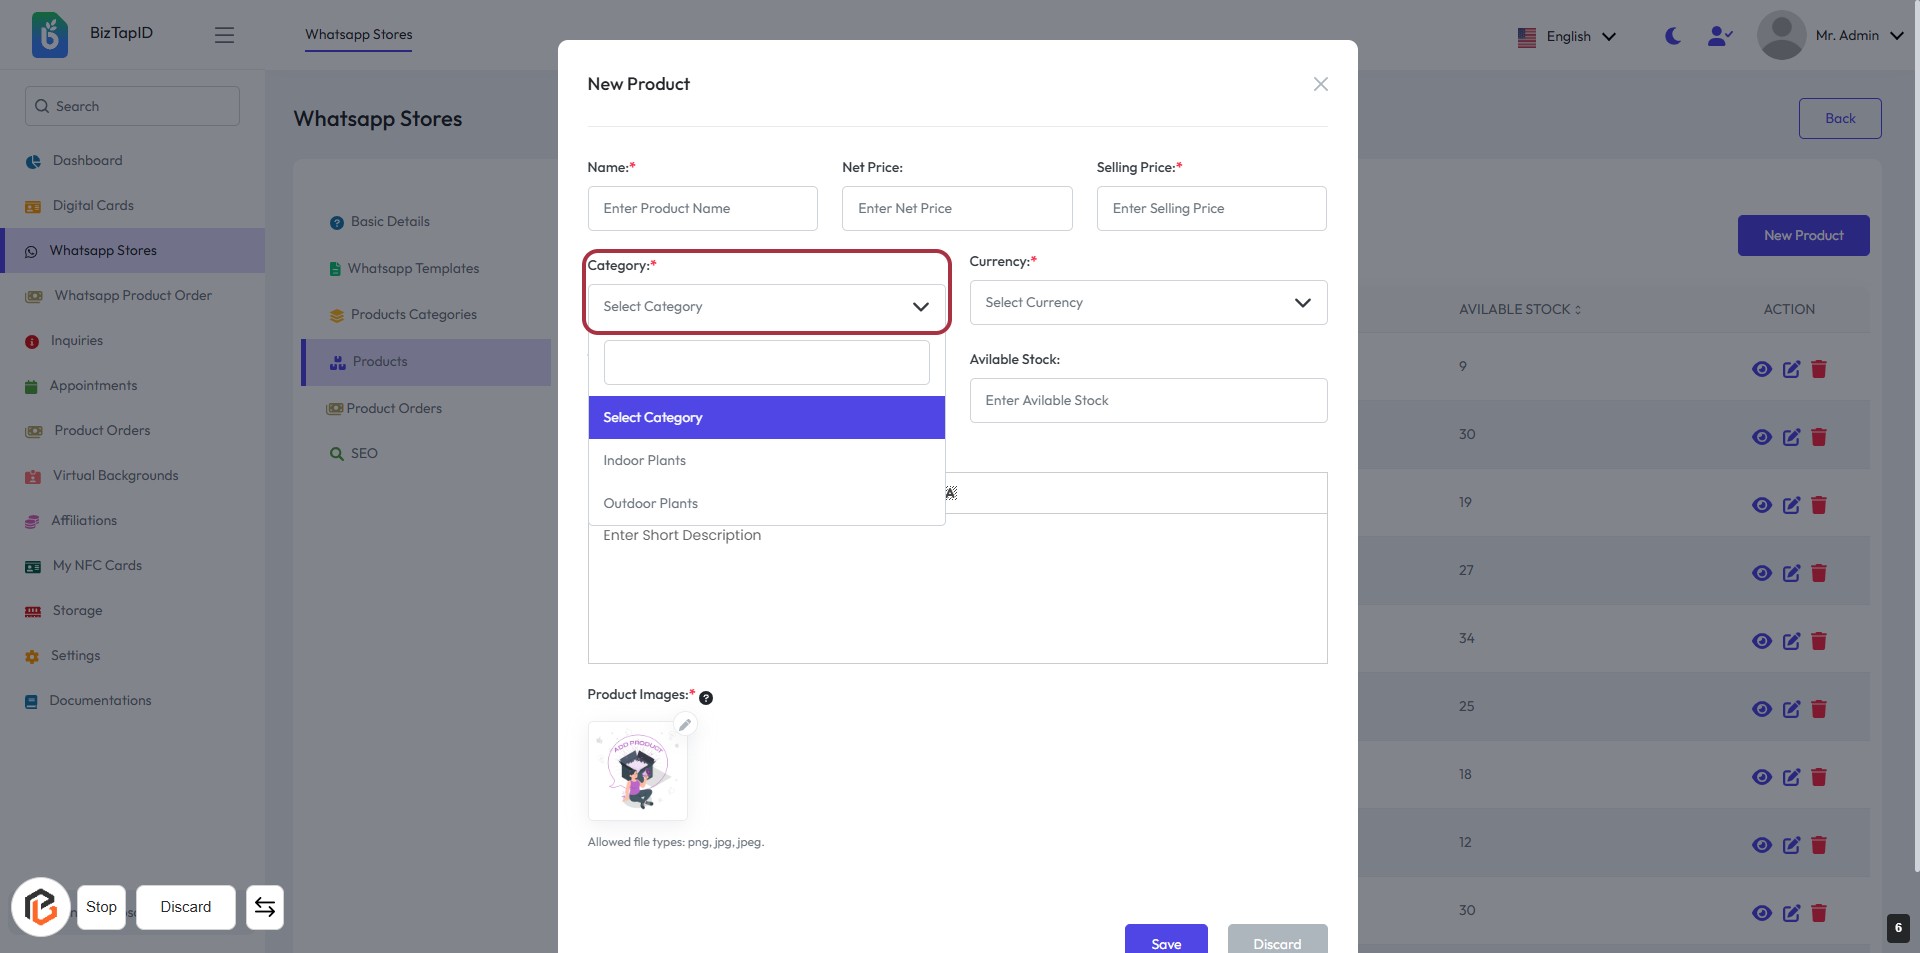Close the New Product dialog
The width and height of the screenshot is (1920, 953).
(1320, 84)
